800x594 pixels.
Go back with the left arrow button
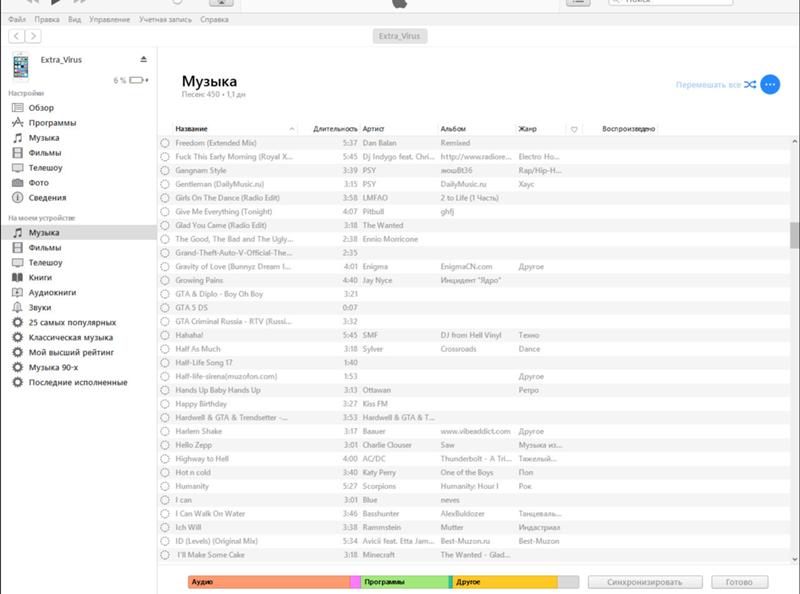pyautogui.click(x=16, y=36)
